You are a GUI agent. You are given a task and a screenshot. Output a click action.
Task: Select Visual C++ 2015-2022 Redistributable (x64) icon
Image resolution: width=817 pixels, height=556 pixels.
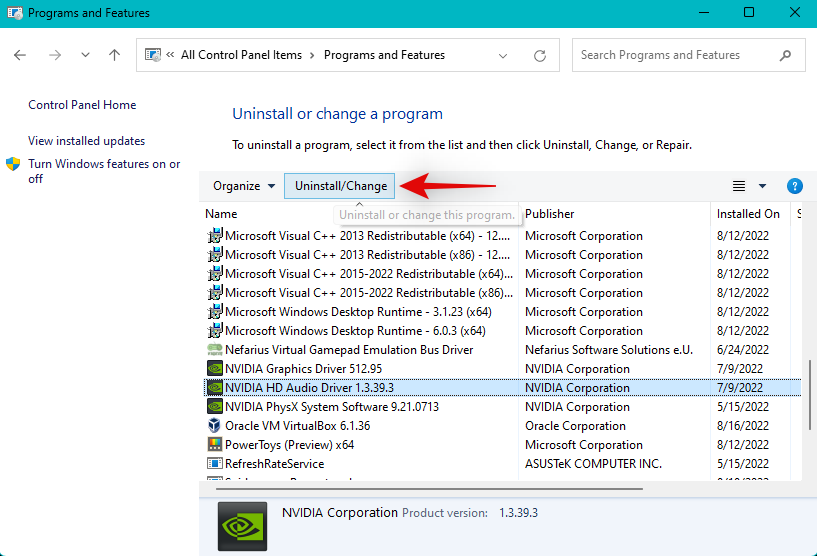click(215, 274)
